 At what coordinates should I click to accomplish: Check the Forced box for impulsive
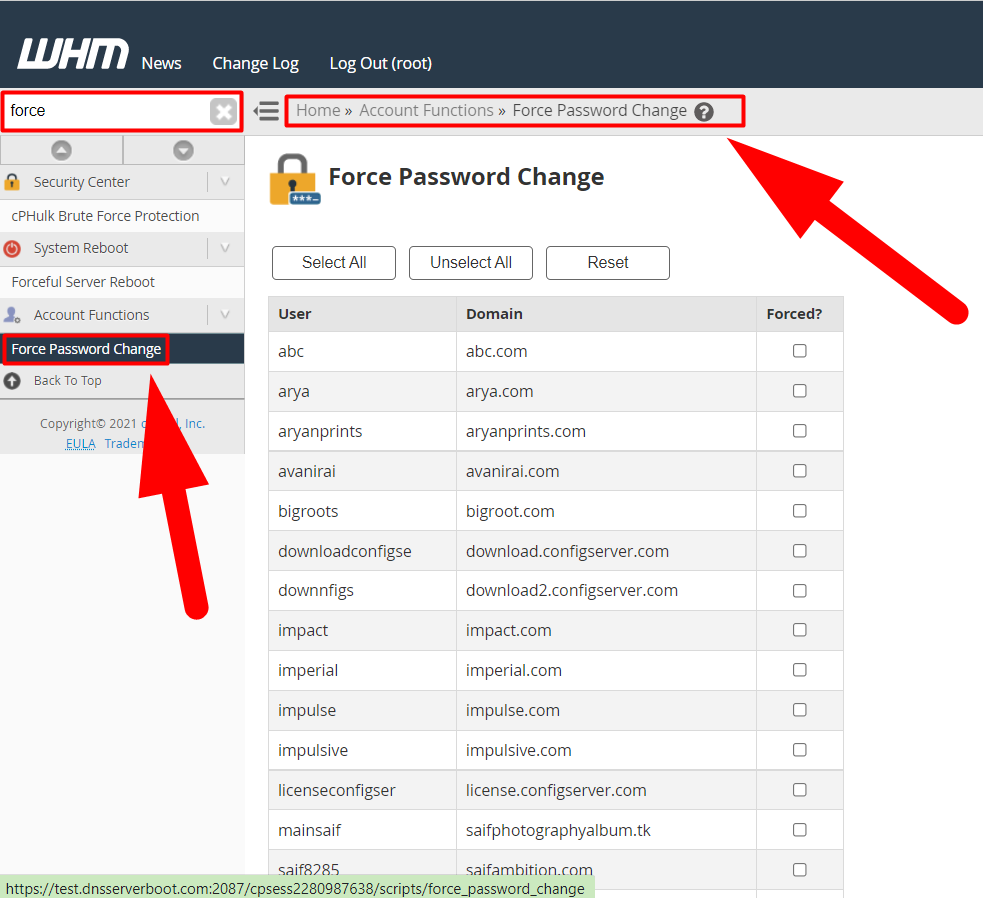pyautogui.click(x=799, y=749)
